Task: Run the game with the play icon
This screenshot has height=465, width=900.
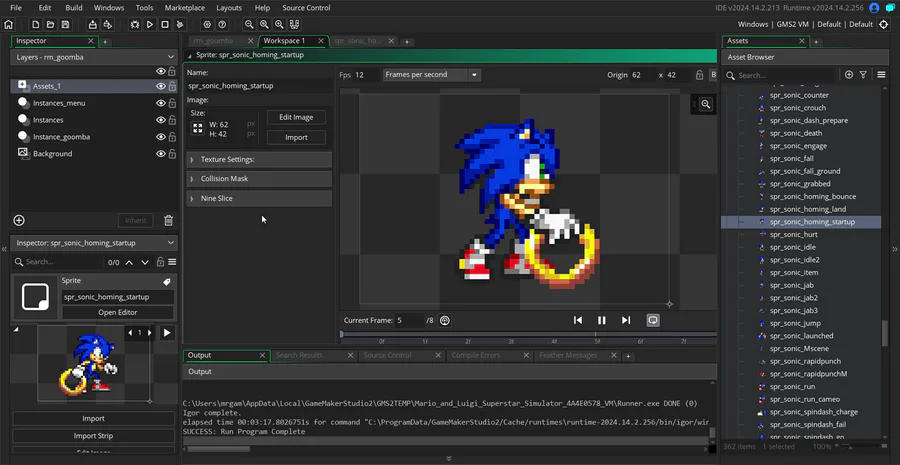Action: click(x=150, y=25)
